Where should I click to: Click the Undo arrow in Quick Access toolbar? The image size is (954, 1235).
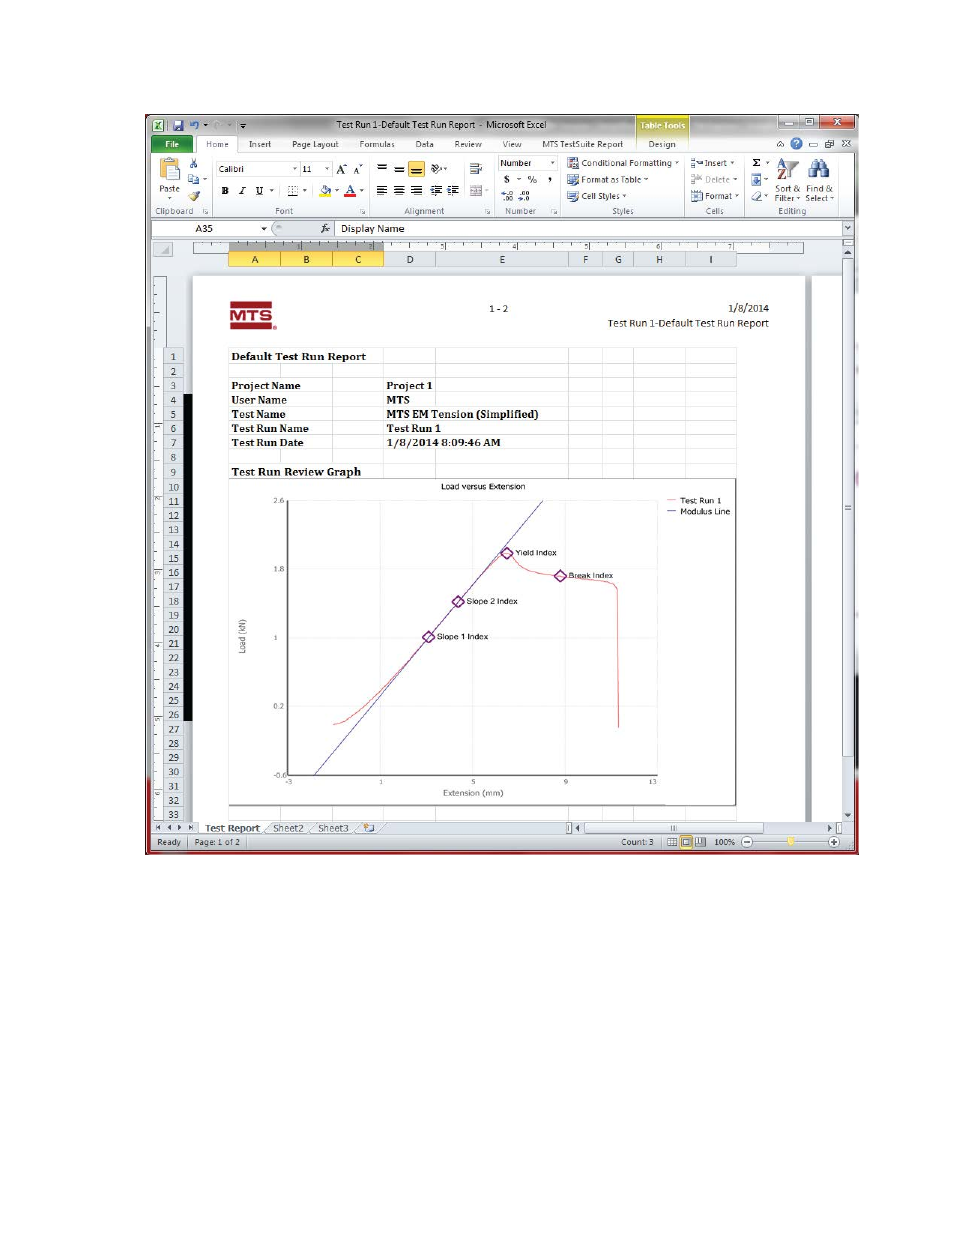[x=194, y=125]
